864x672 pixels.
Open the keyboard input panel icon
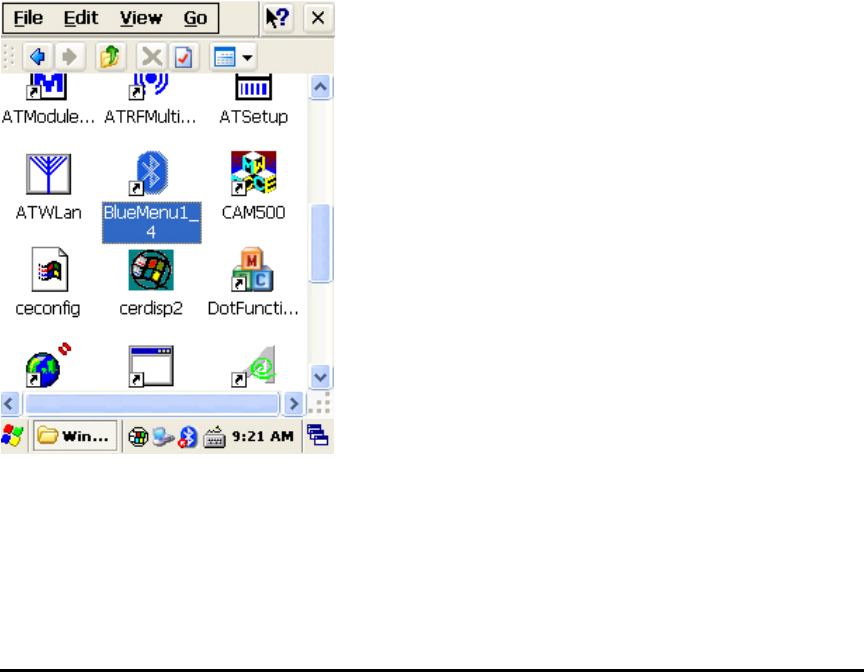(214, 437)
